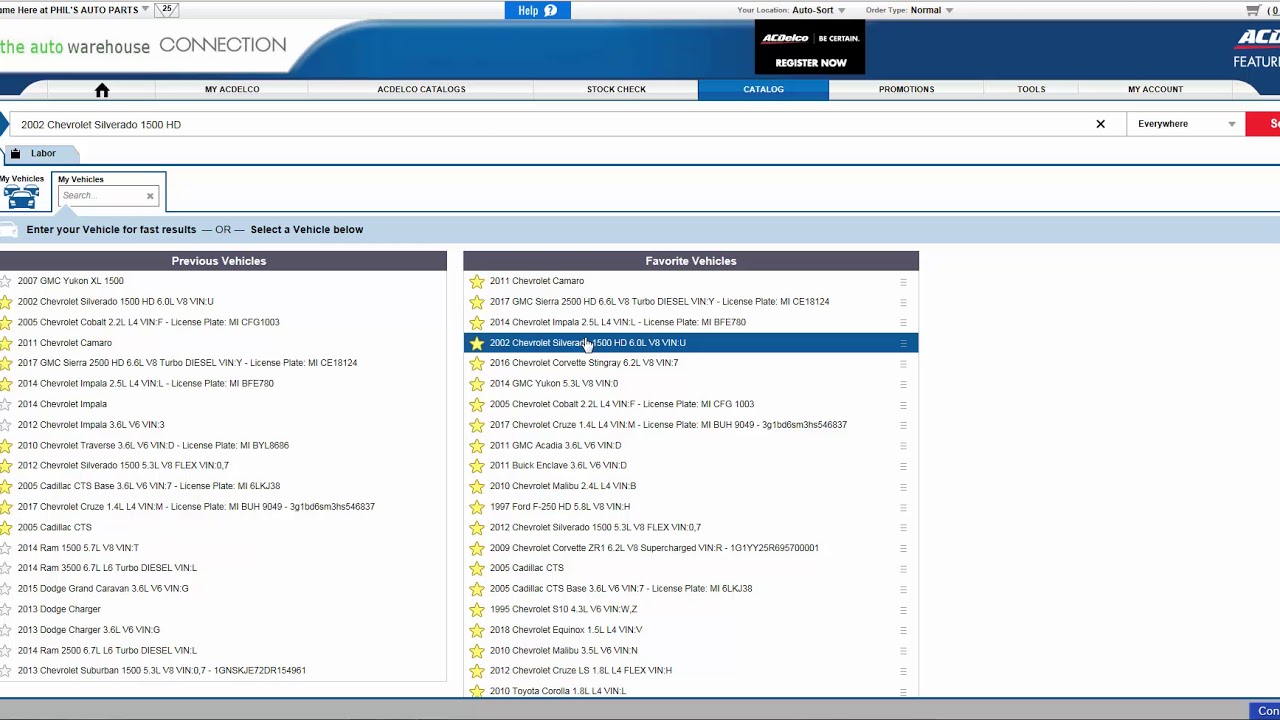Click drag handle for favorite 2012 Silverado 1500 5.3L
Screen dimensions: 1280x720
point(903,528)
